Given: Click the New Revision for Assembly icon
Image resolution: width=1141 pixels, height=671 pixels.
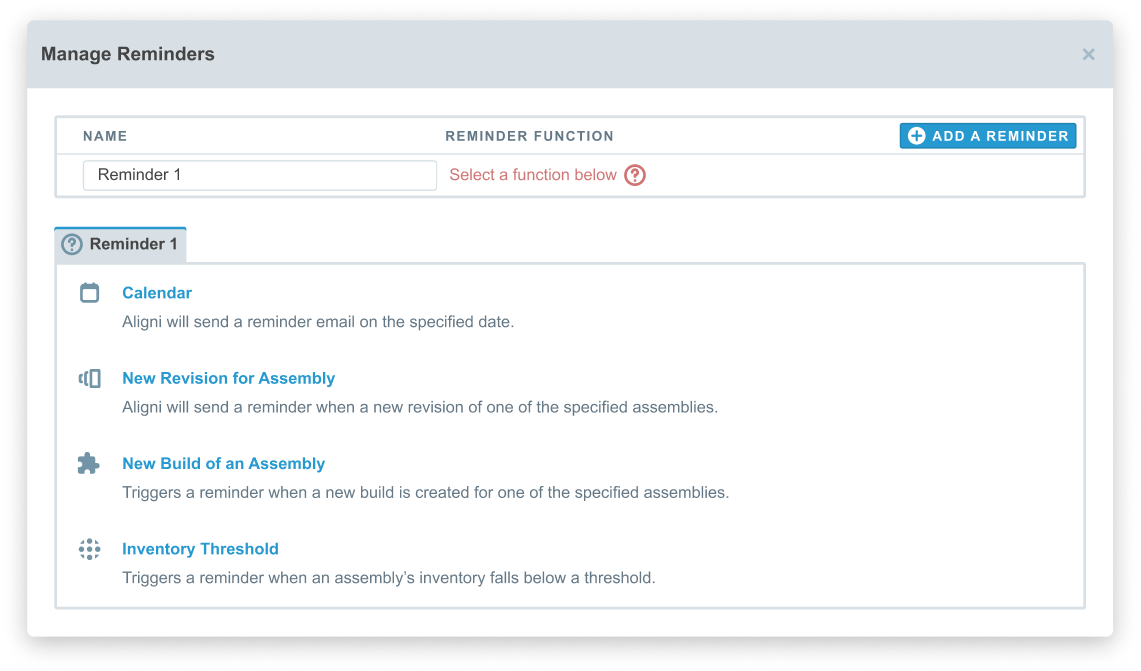Looking at the screenshot, I should [90, 378].
